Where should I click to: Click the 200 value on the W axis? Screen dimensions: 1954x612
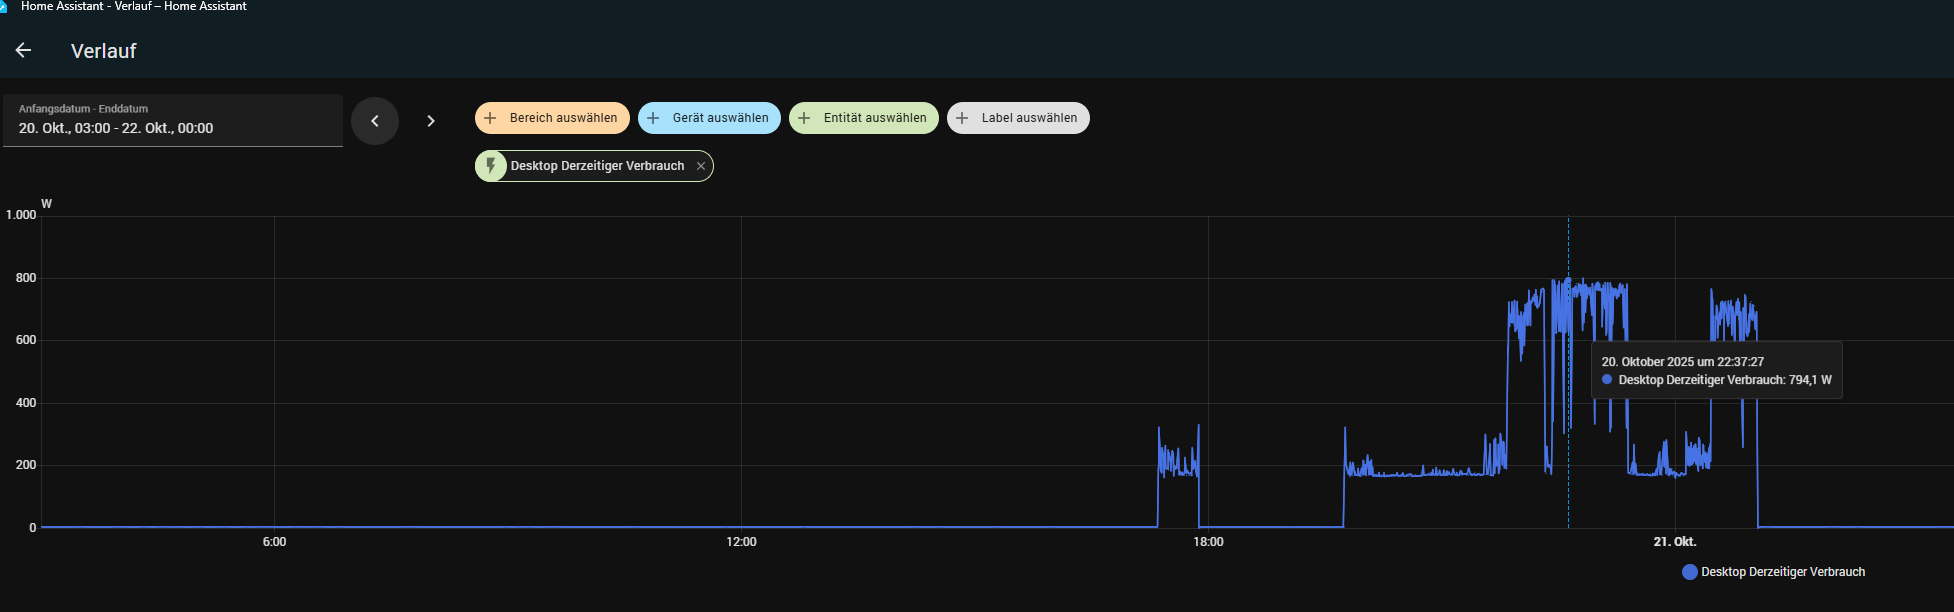pyautogui.click(x=26, y=465)
